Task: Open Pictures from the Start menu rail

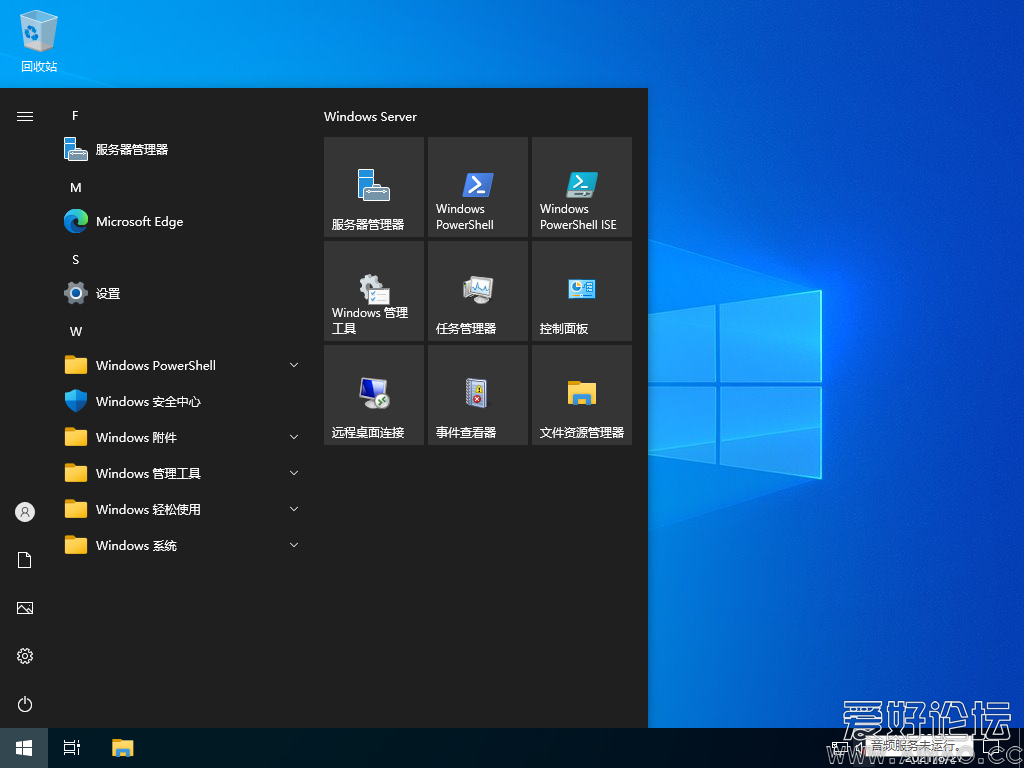Action: pyautogui.click(x=25, y=608)
